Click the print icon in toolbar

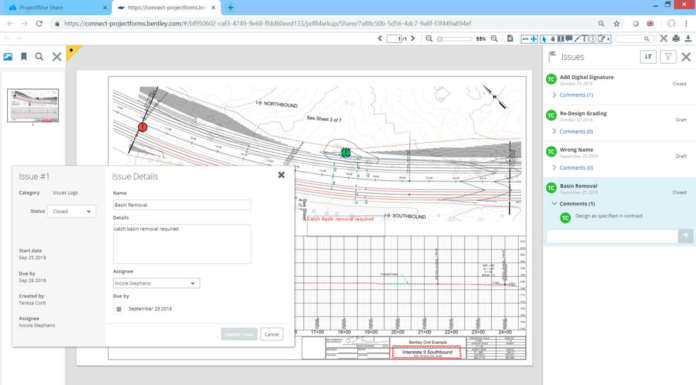pos(676,39)
